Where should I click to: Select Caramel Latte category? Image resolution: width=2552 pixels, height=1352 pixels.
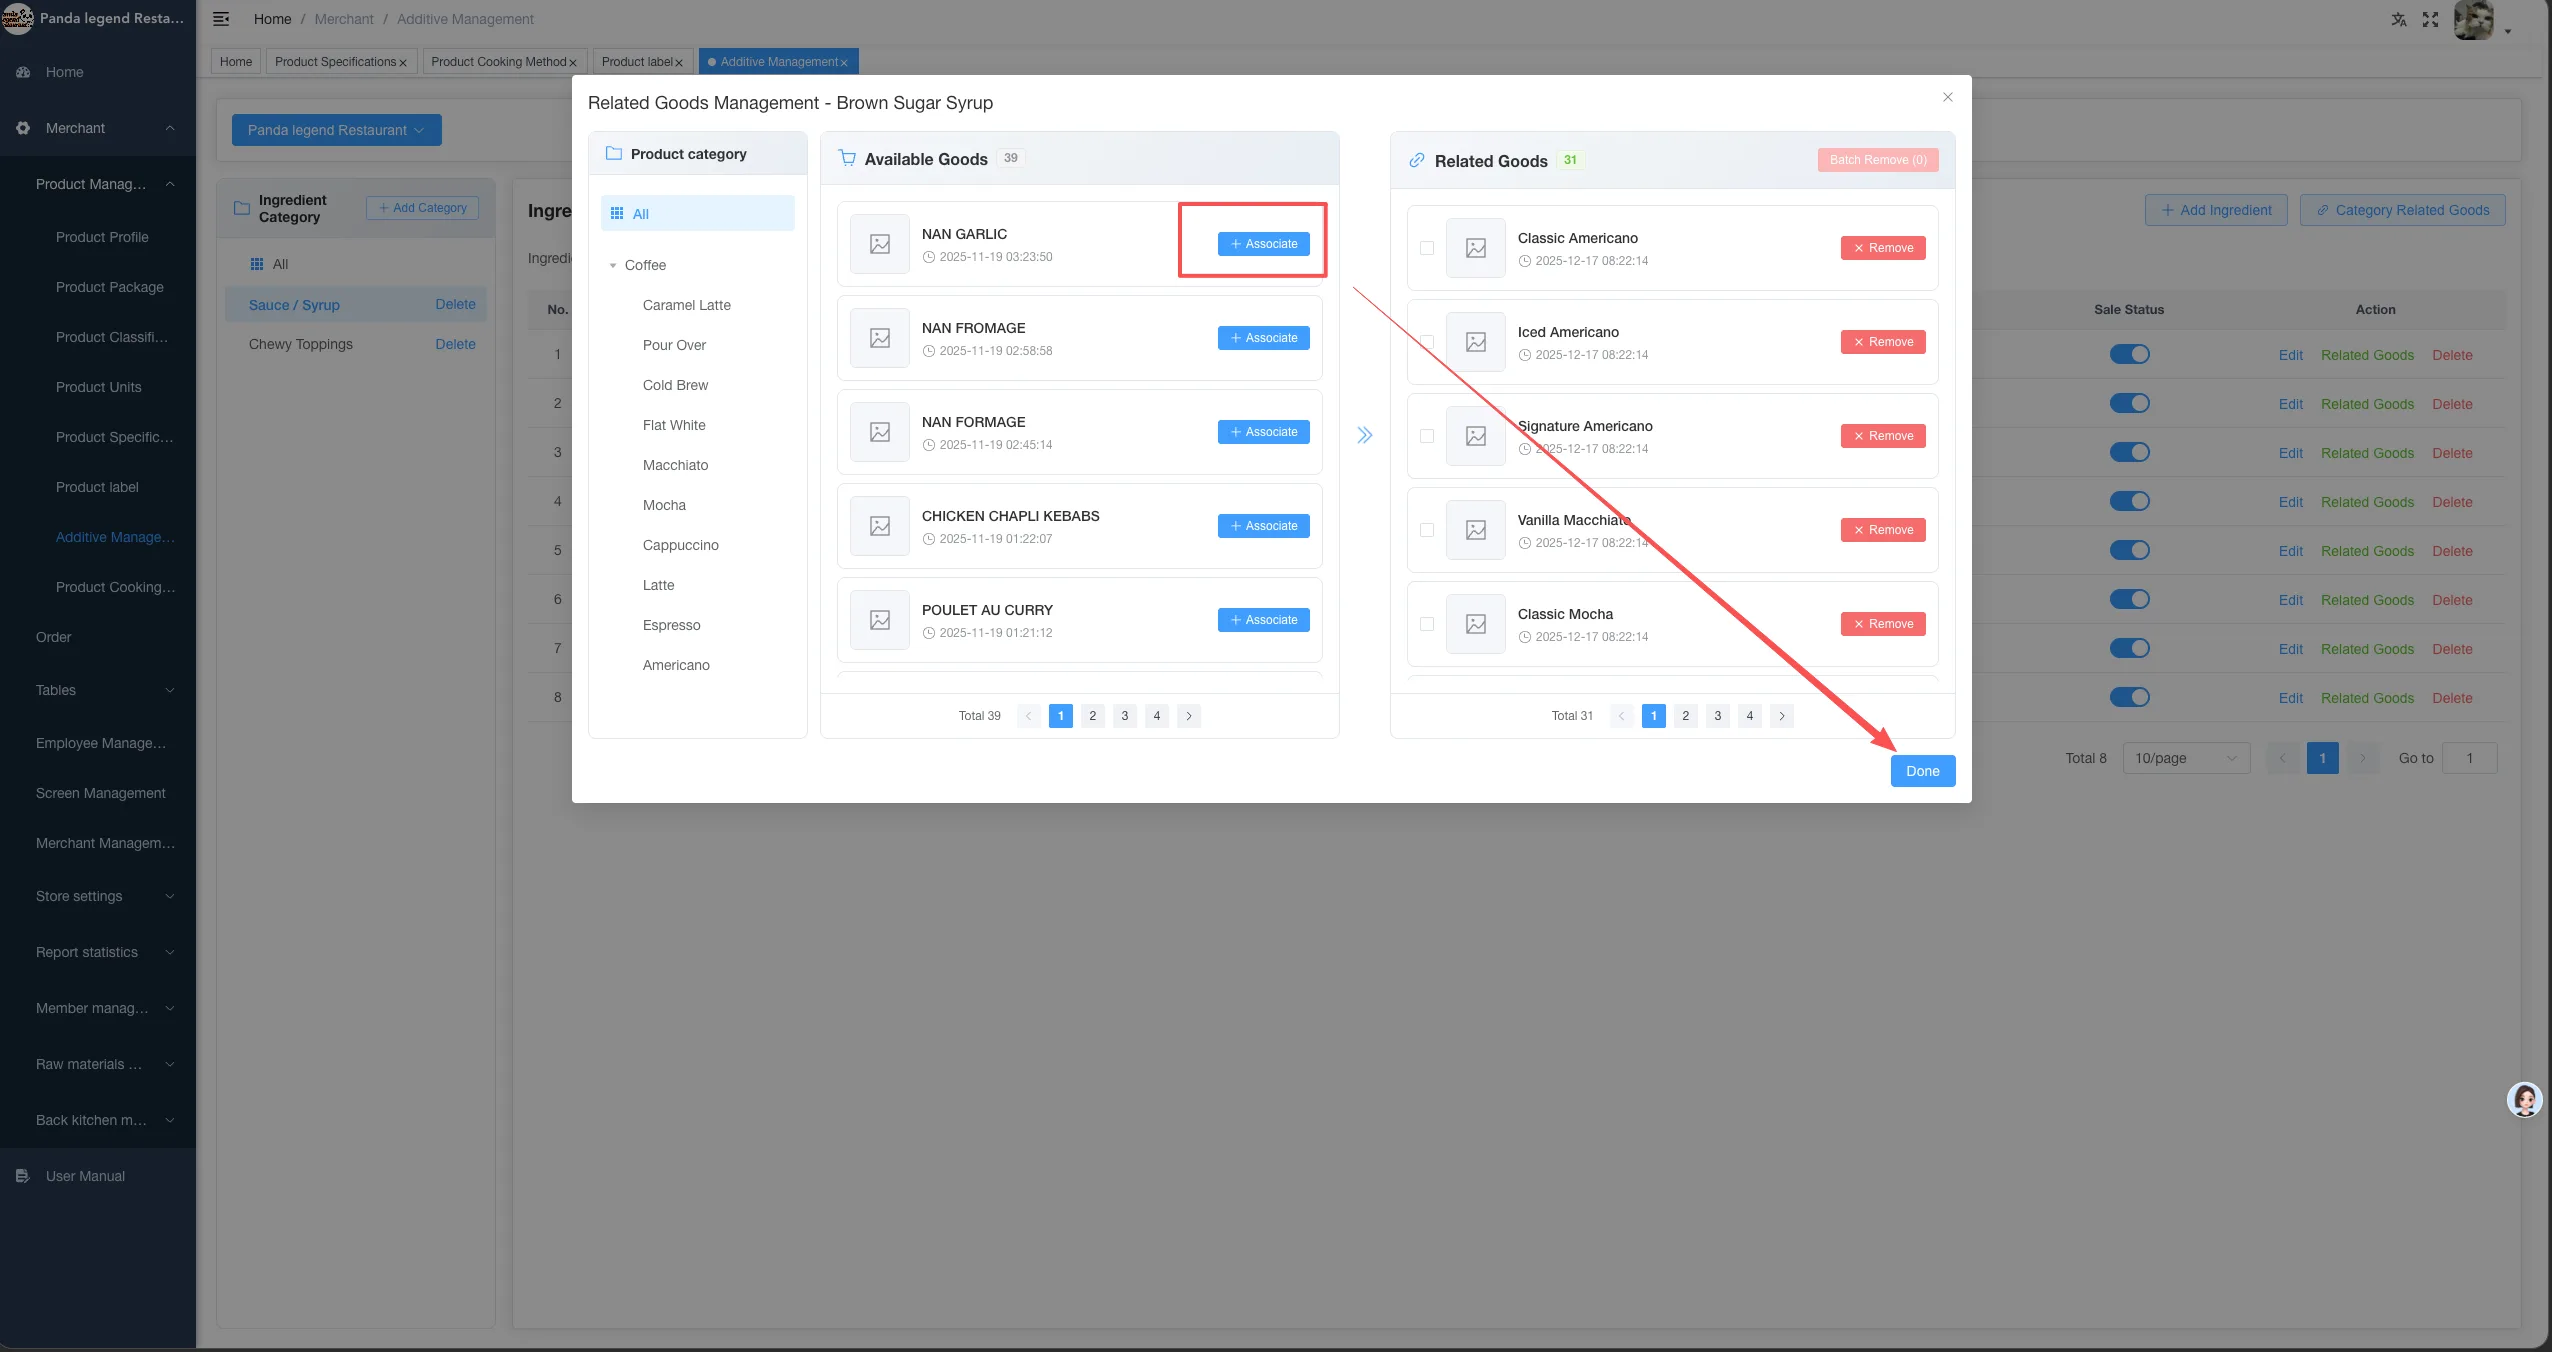[x=687, y=305]
